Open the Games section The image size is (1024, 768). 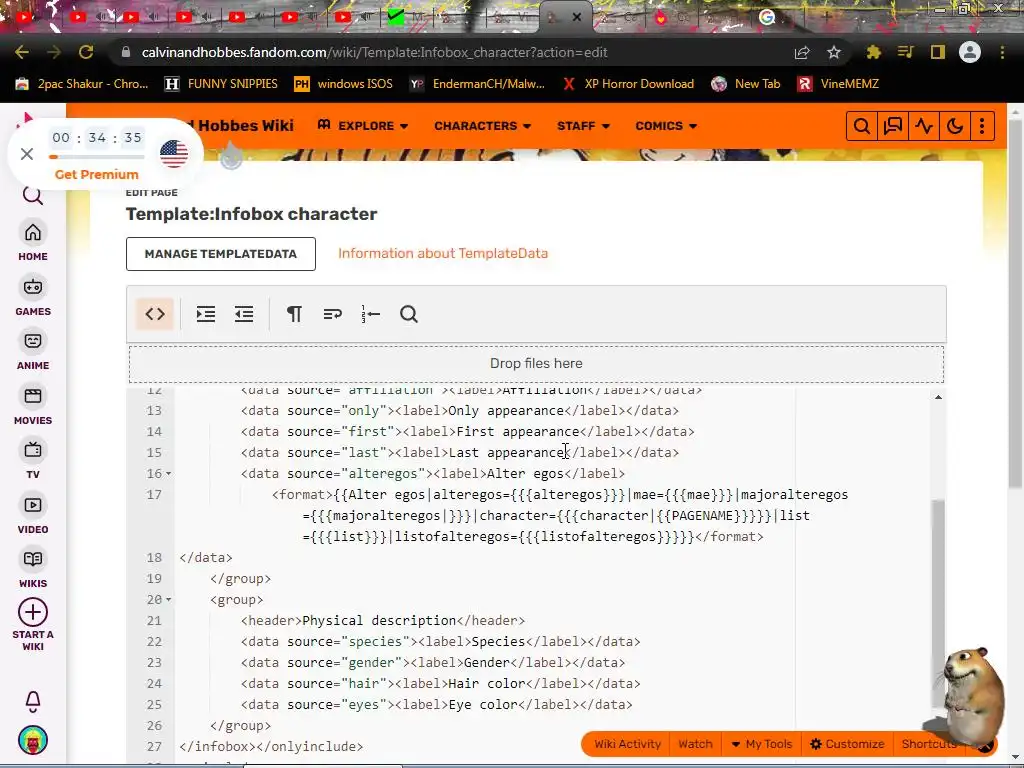tap(33, 296)
